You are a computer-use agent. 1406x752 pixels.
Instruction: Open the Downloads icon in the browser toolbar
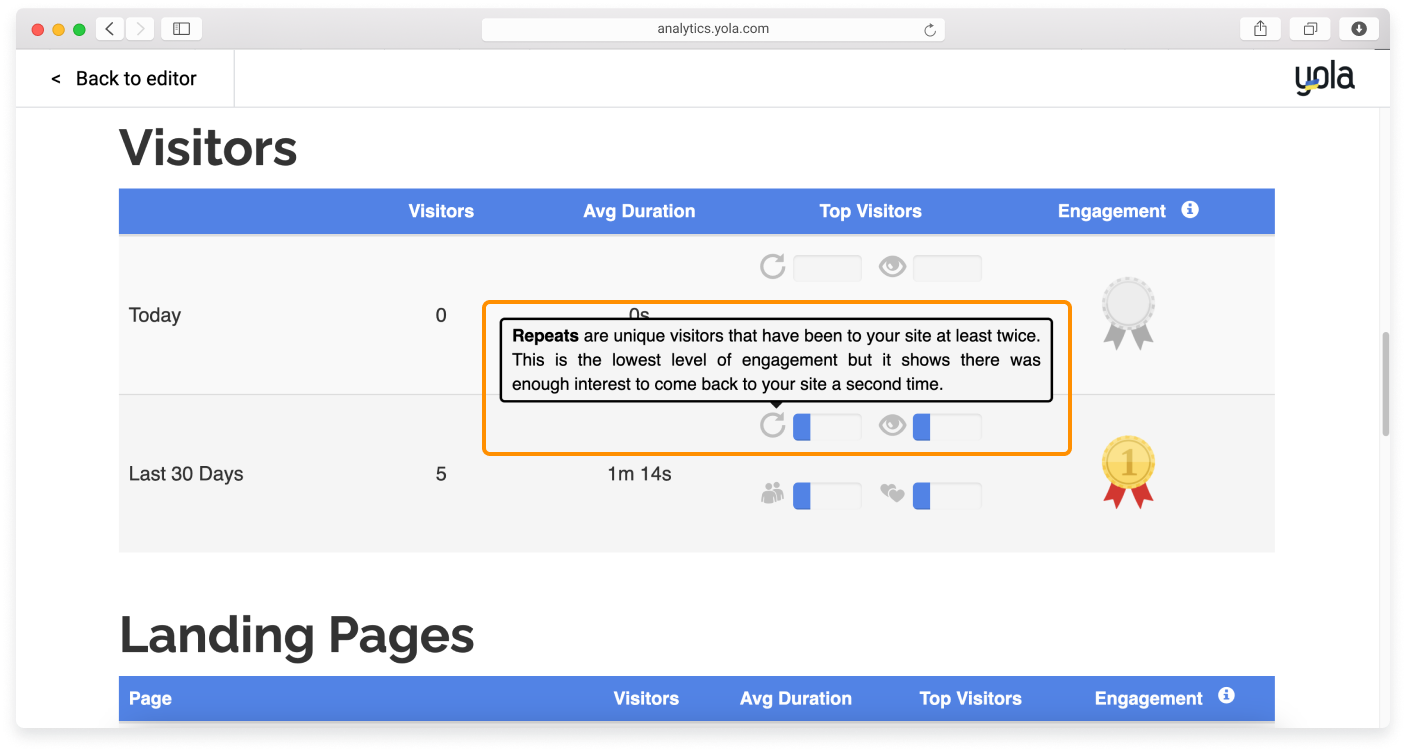pos(1359,28)
